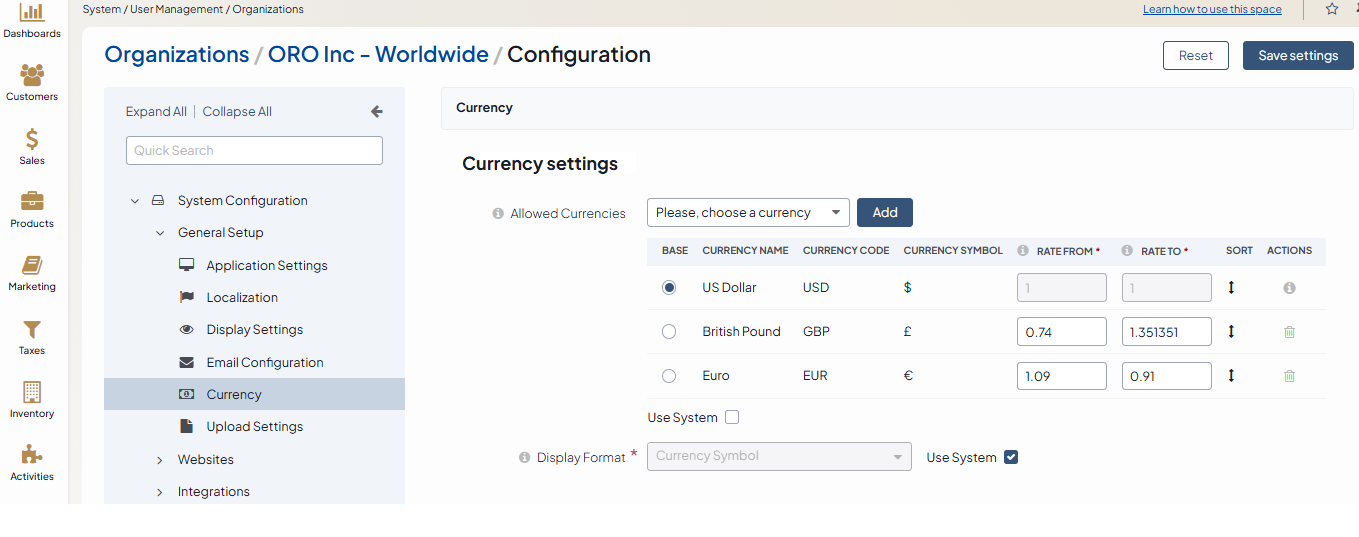Expand the Websites tree section
The height and width of the screenshot is (537, 1359).
click(160, 460)
